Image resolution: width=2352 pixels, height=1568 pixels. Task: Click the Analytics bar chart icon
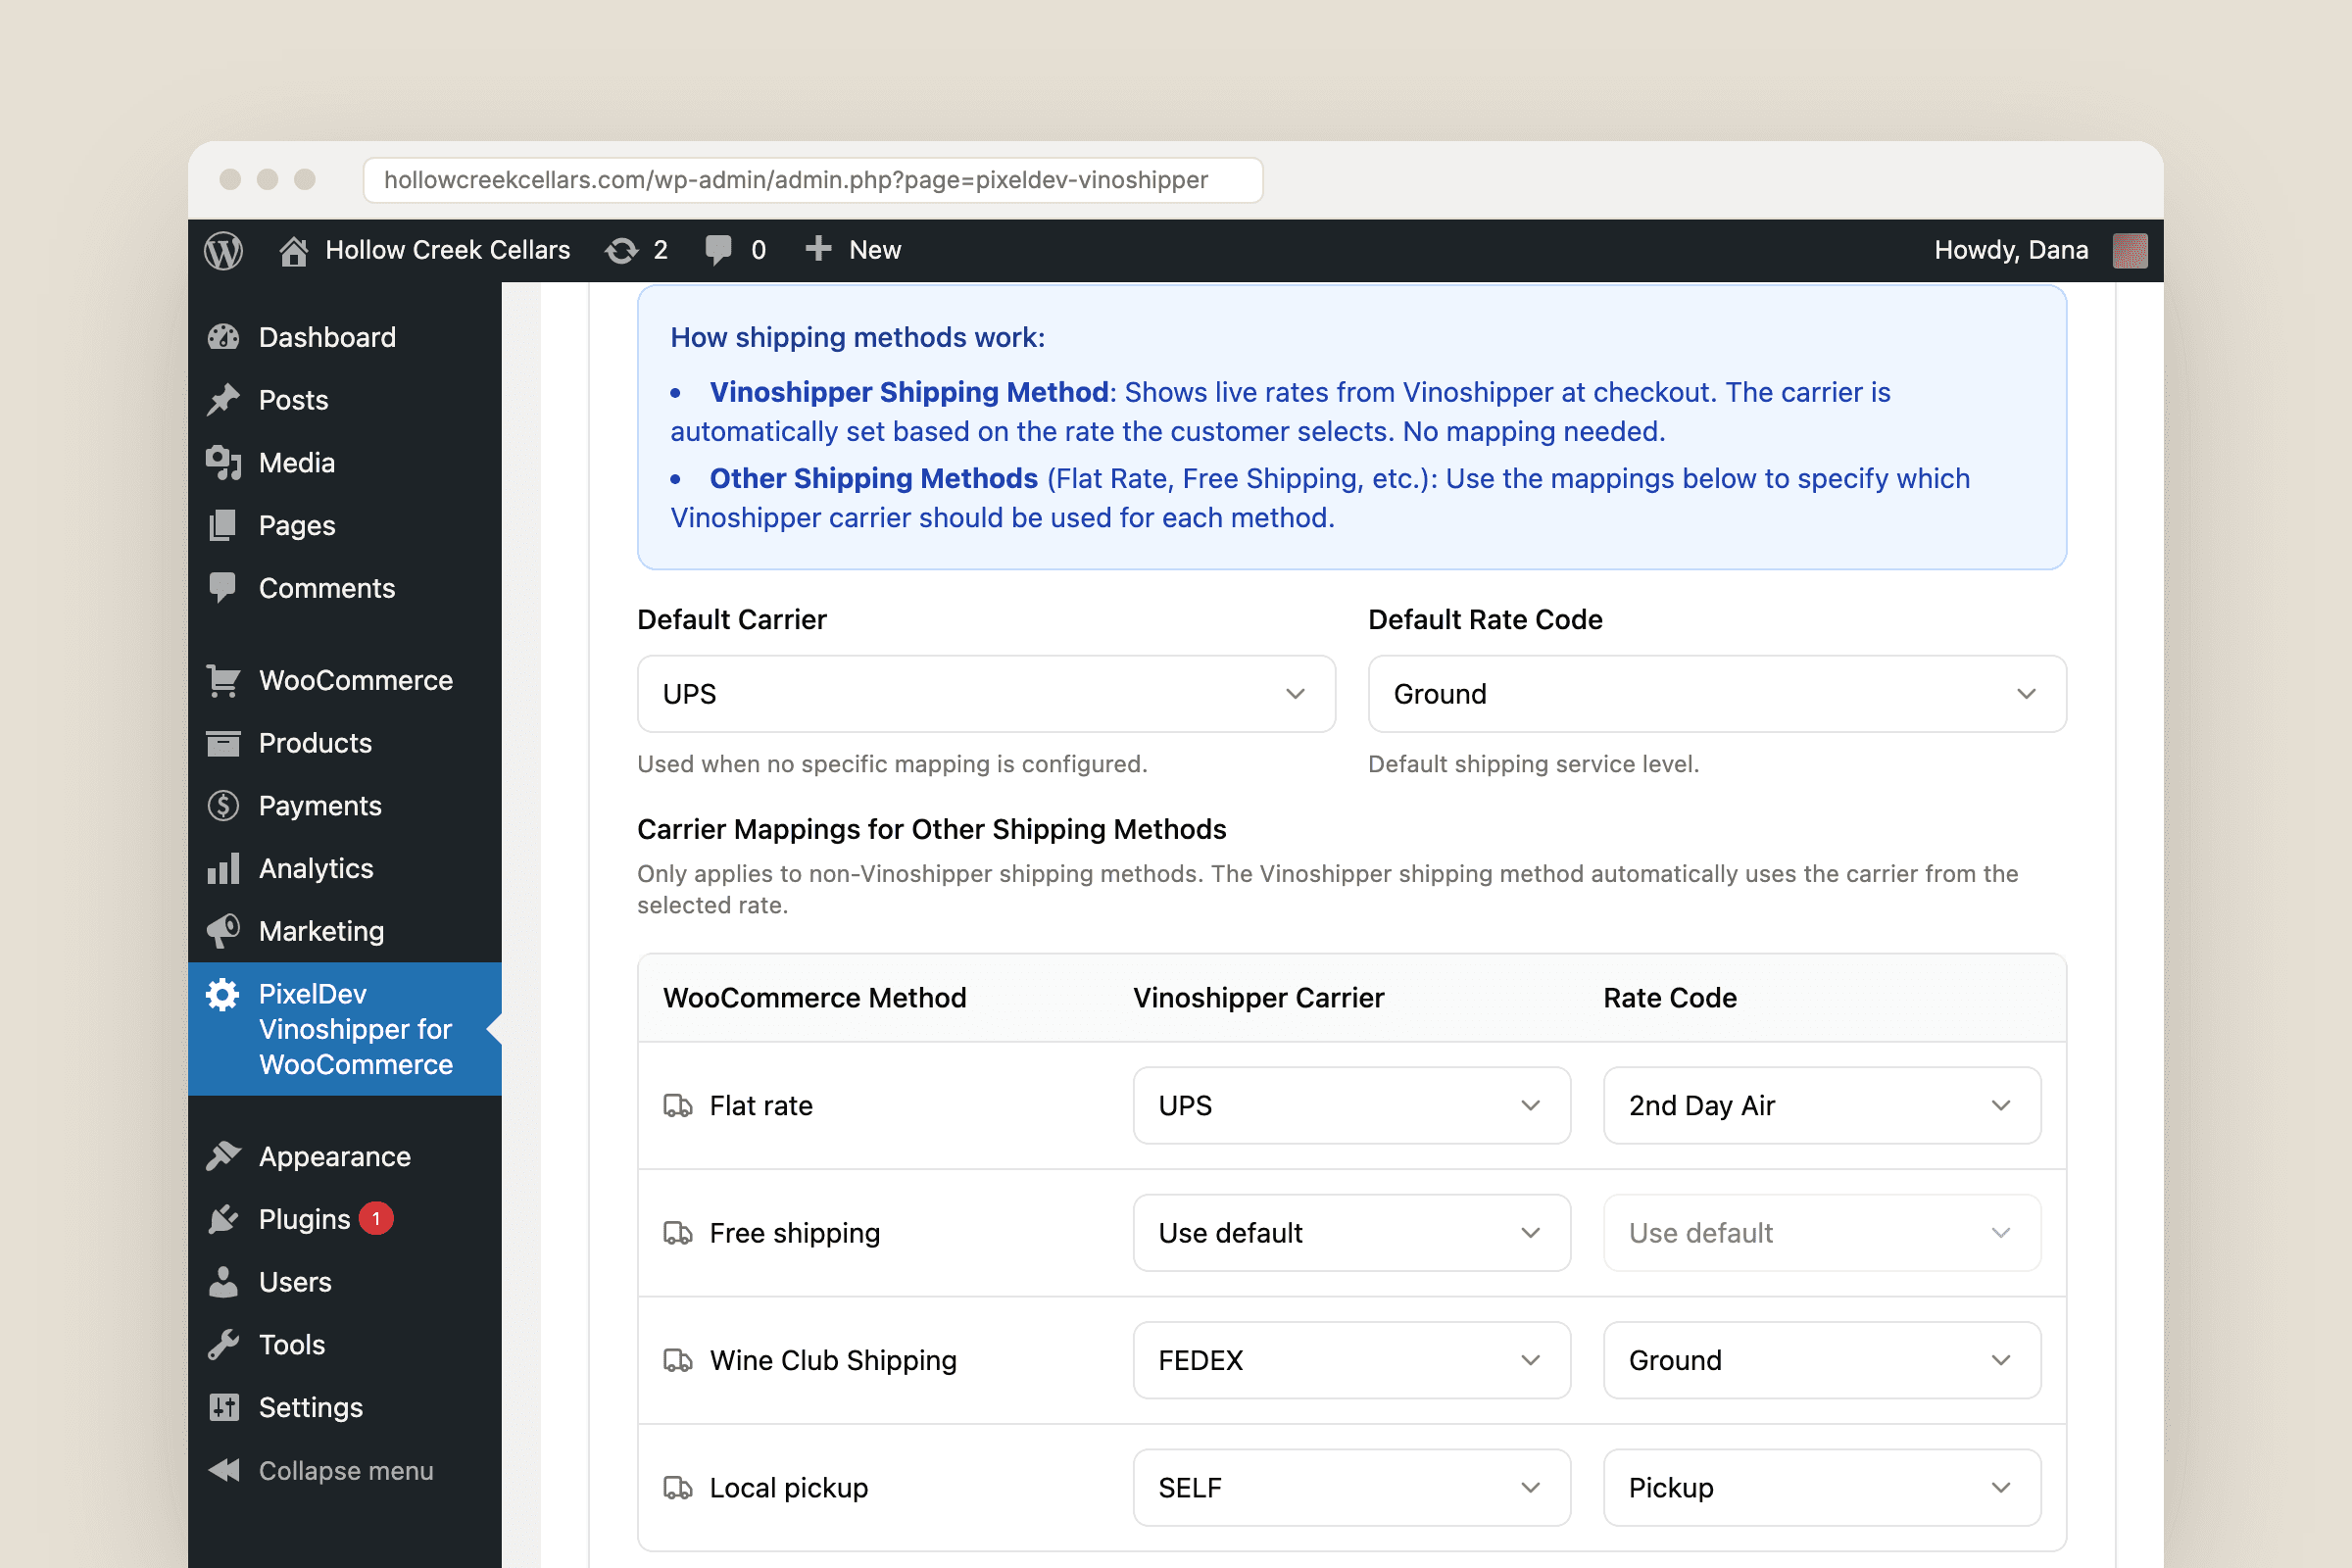pyautogui.click(x=223, y=868)
